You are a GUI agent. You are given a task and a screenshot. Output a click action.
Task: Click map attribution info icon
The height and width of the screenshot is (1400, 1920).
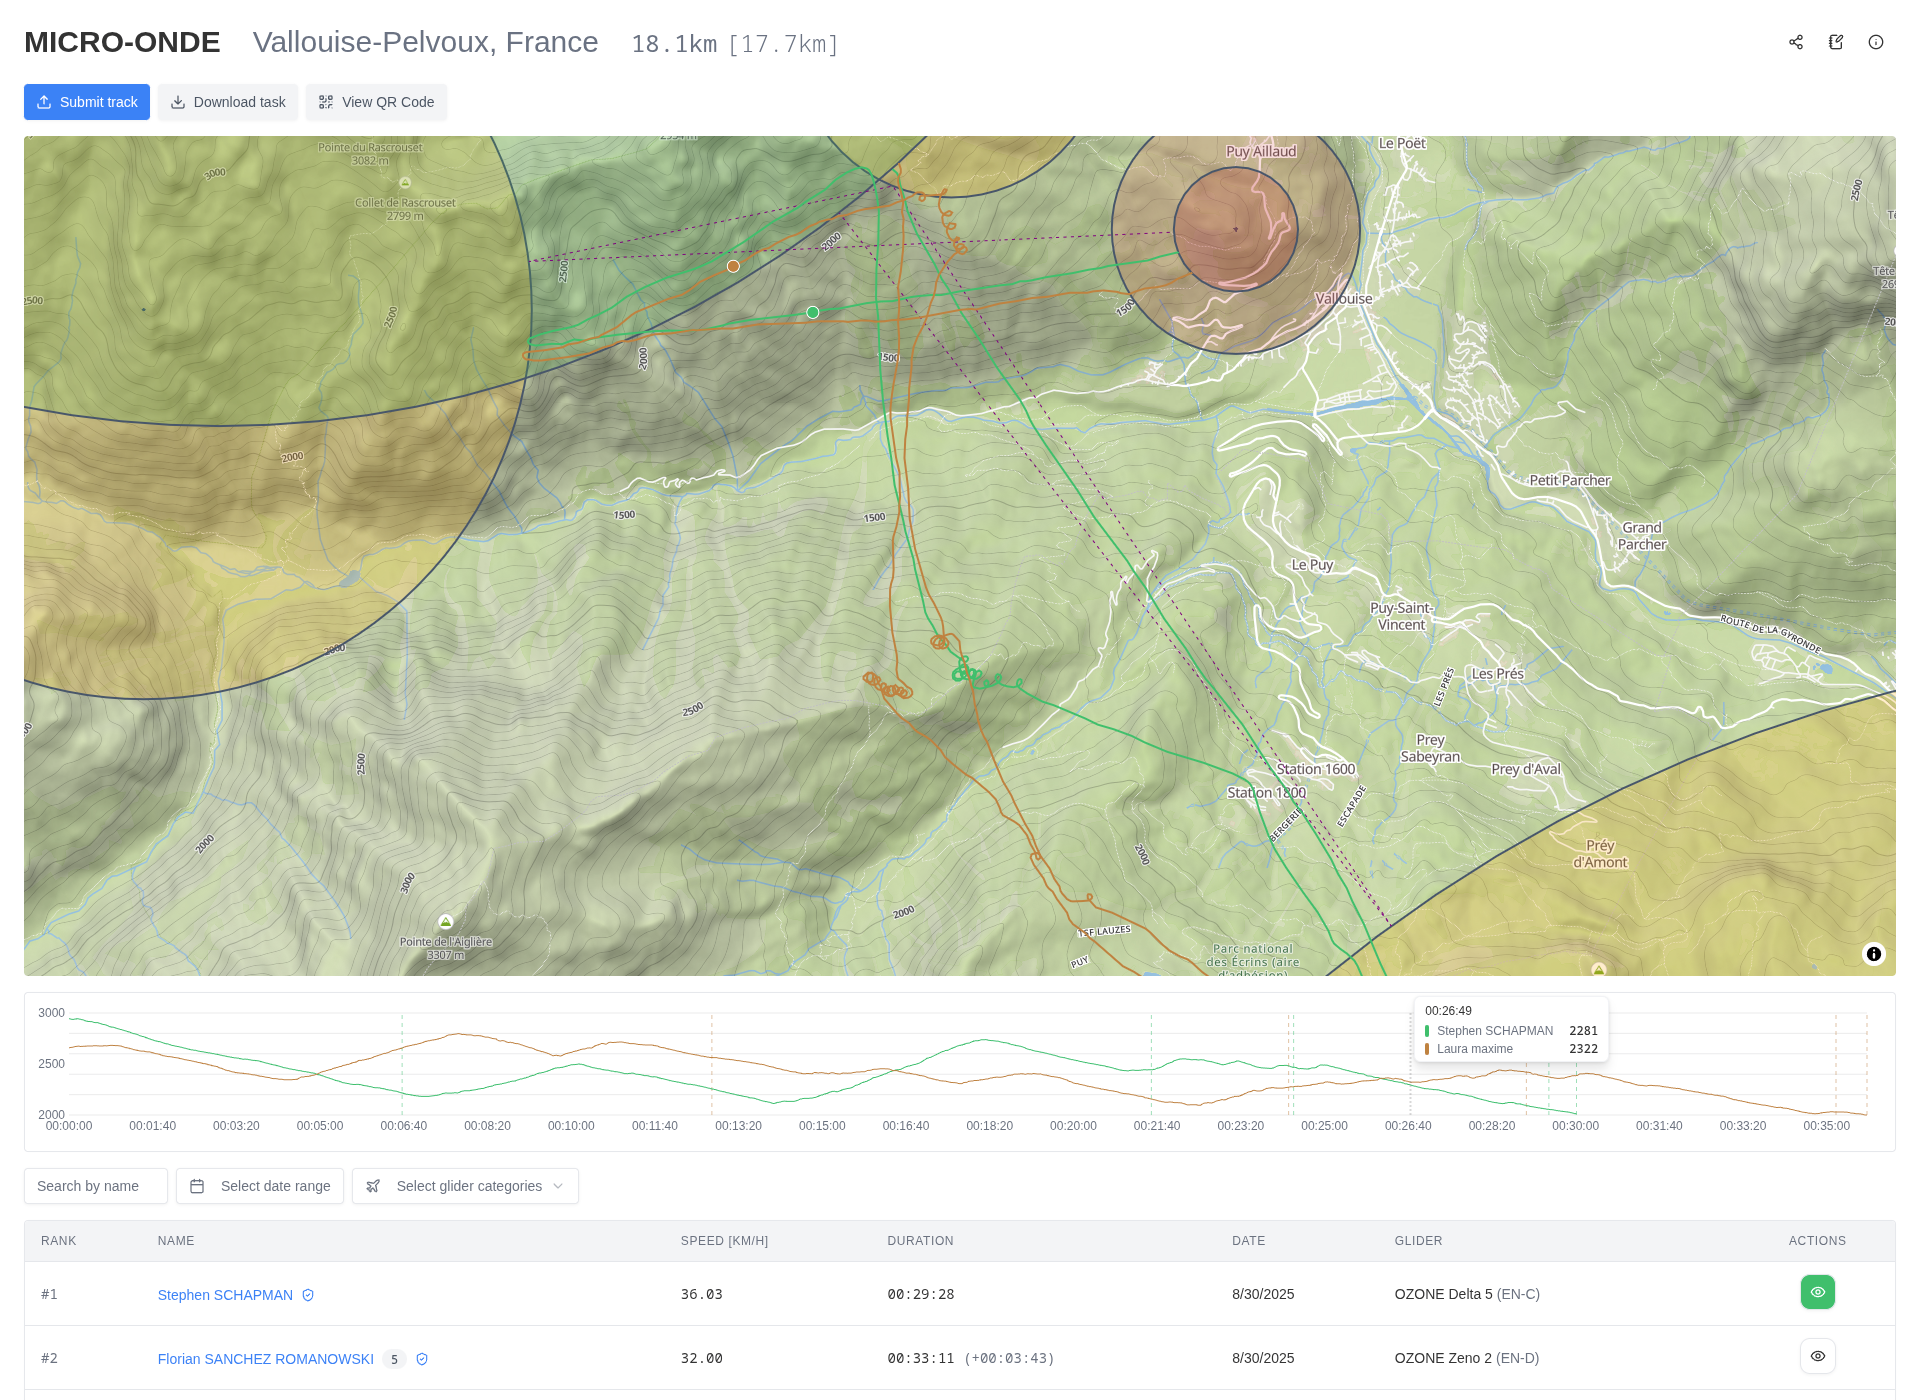(1874, 954)
